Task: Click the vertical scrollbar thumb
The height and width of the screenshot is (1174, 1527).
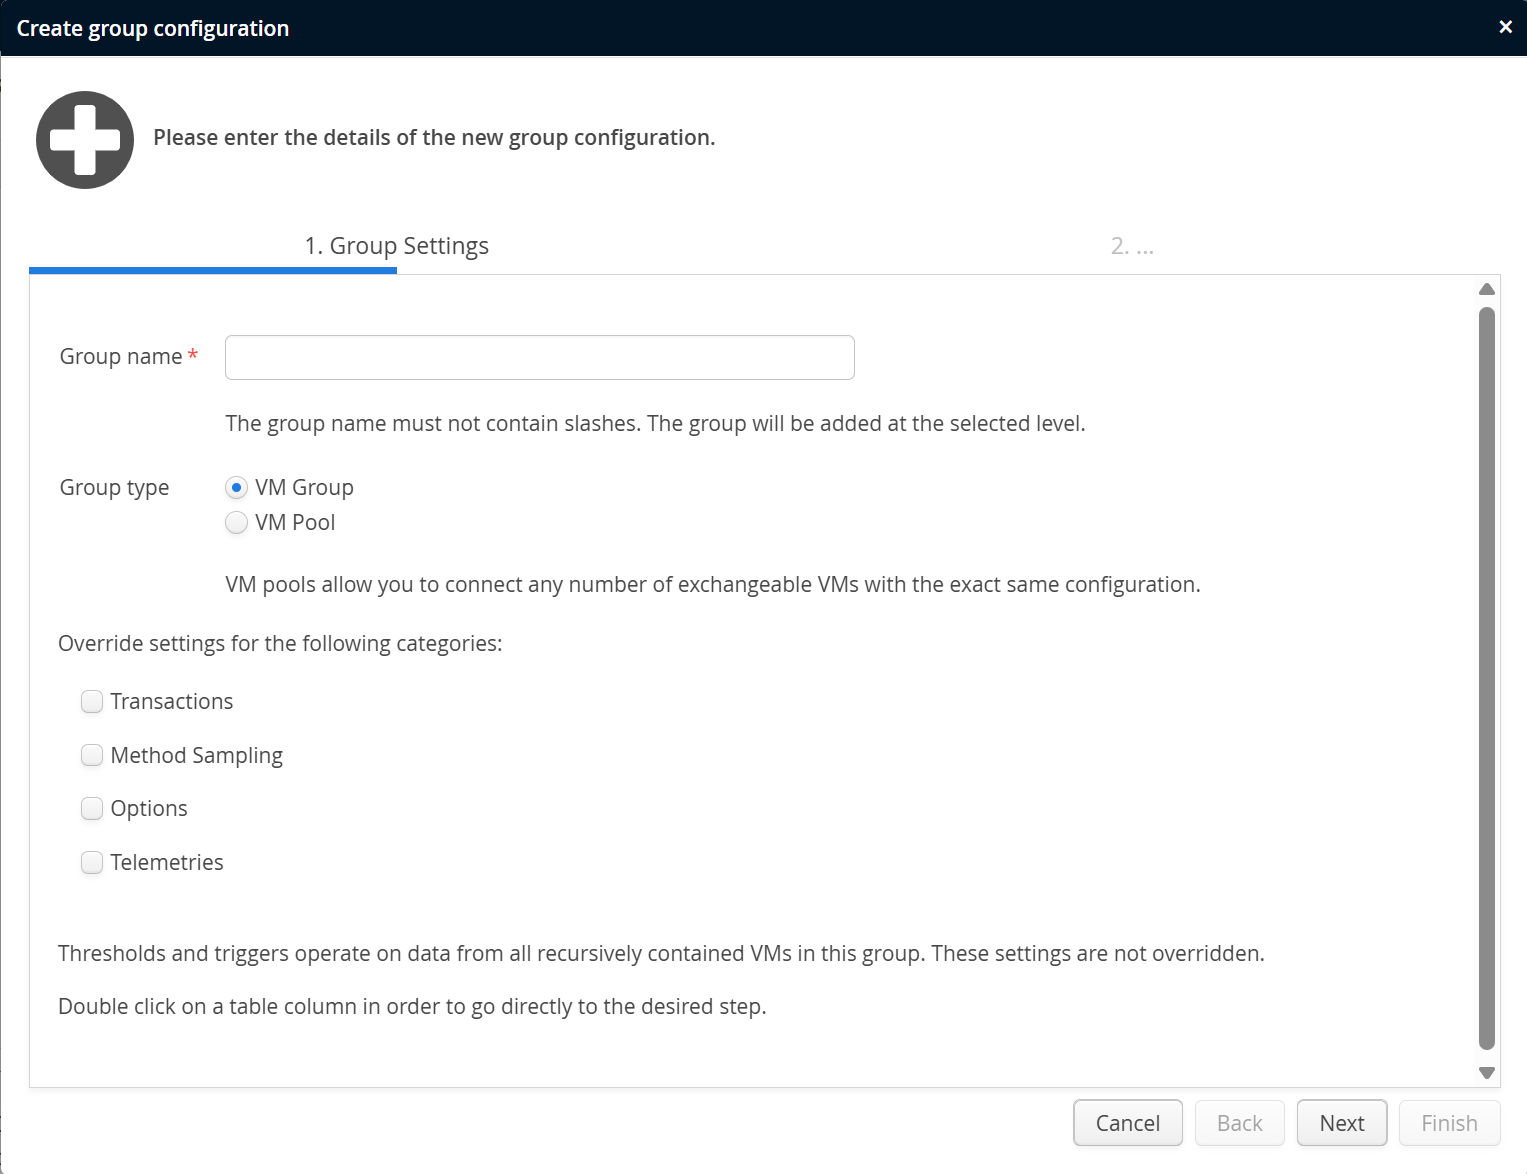Action: (1487, 680)
